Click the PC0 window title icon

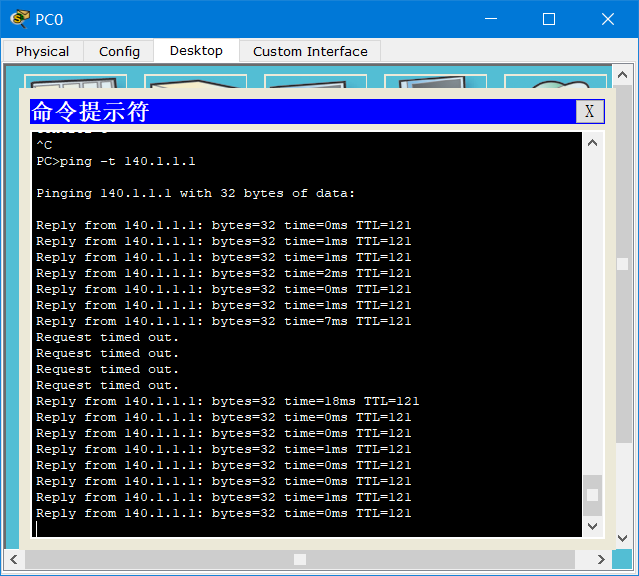20,19
